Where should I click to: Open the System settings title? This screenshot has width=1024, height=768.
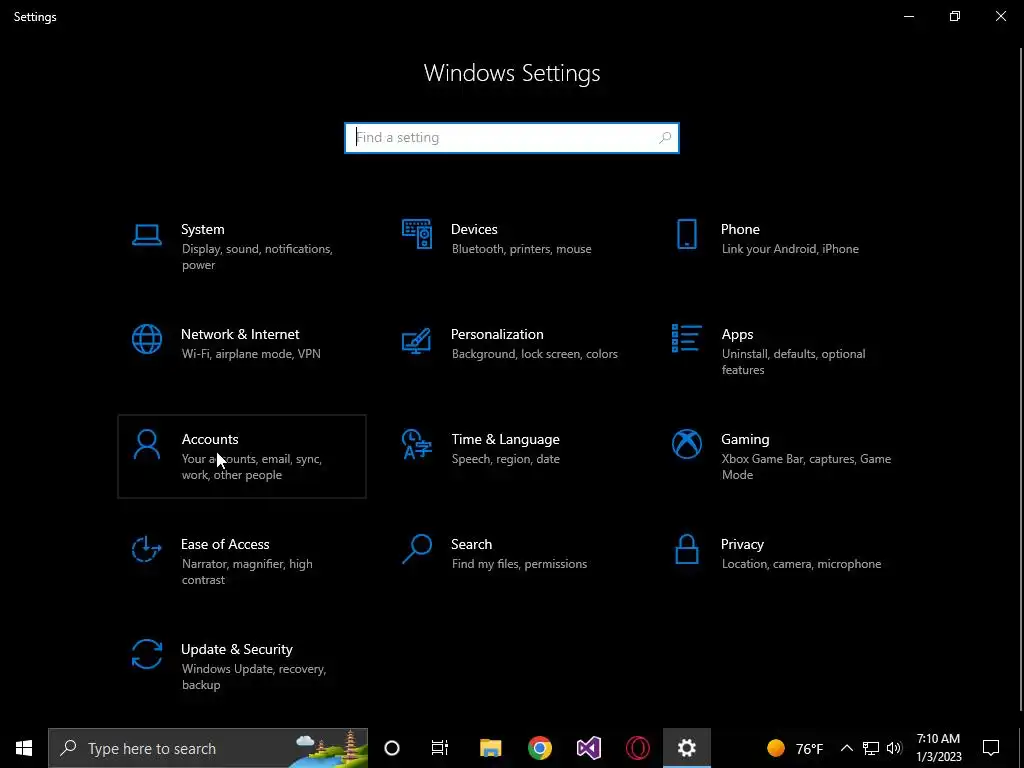pyautogui.click(x=203, y=229)
